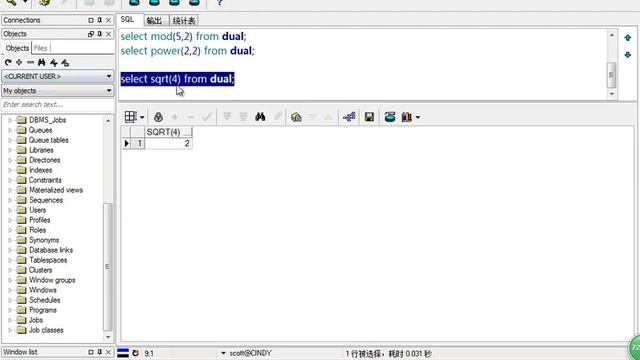
Task: Toggle pin on Window list panel
Action: [100, 352]
